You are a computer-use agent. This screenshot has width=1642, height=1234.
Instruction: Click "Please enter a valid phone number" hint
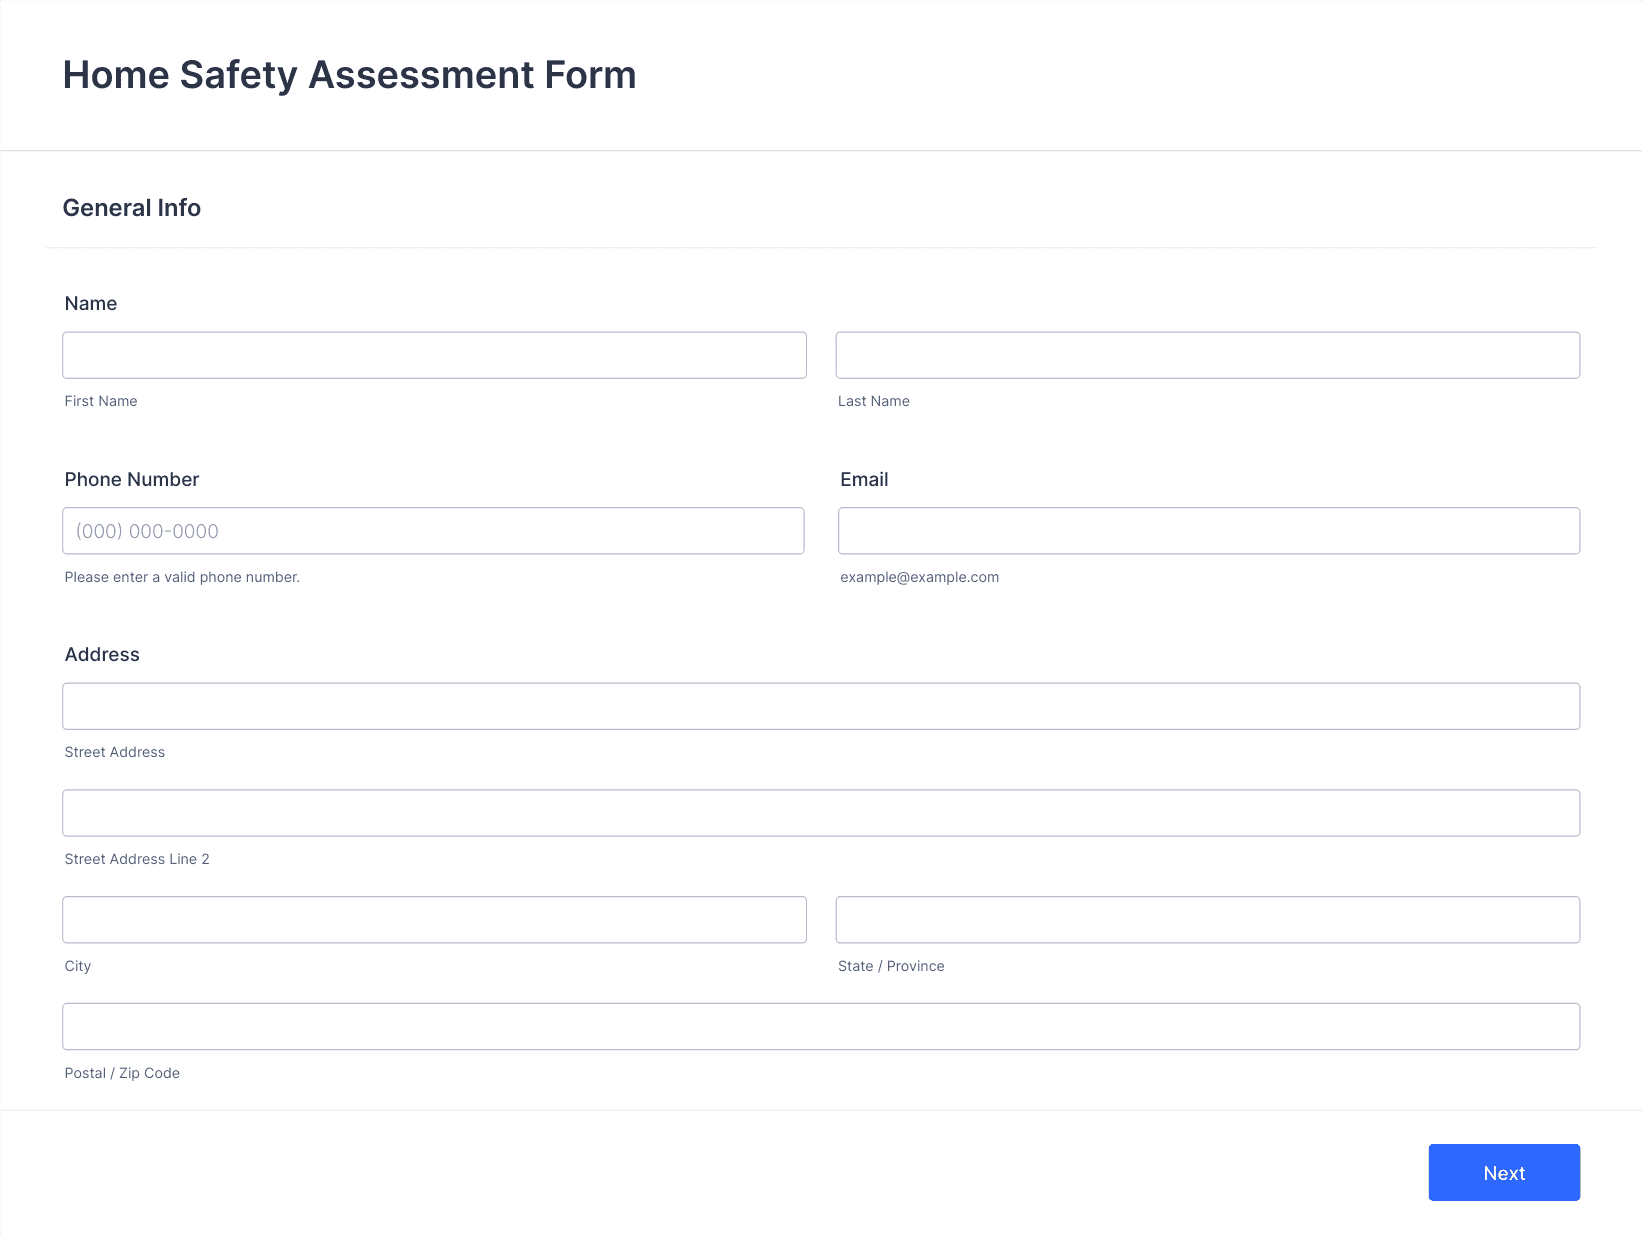(182, 577)
